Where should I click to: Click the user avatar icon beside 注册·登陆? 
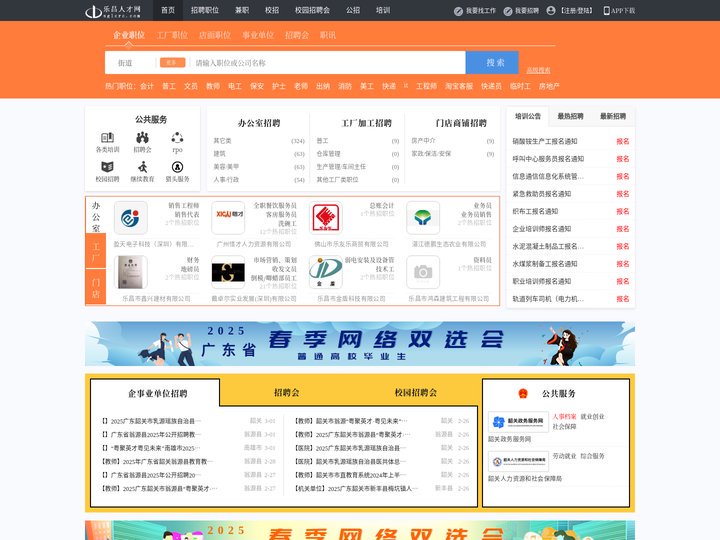551,11
